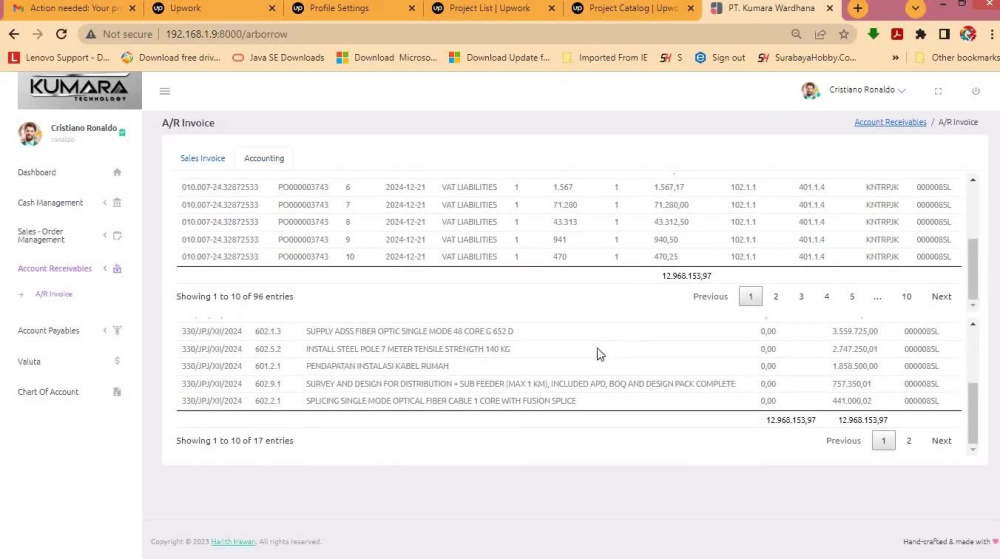The image size is (1000, 559).
Task: Expand the Cash Management submenu chevron
Action: coord(105,203)
